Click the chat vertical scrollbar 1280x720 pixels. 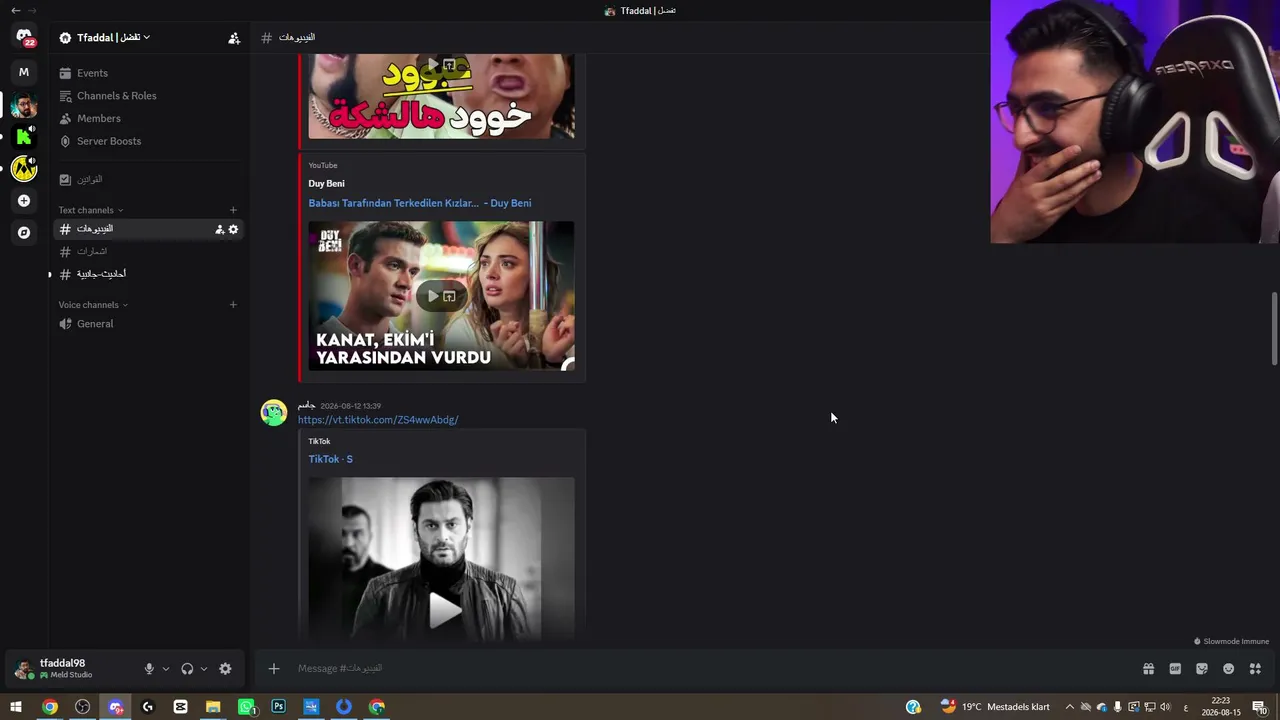(x=1274, y=330)
